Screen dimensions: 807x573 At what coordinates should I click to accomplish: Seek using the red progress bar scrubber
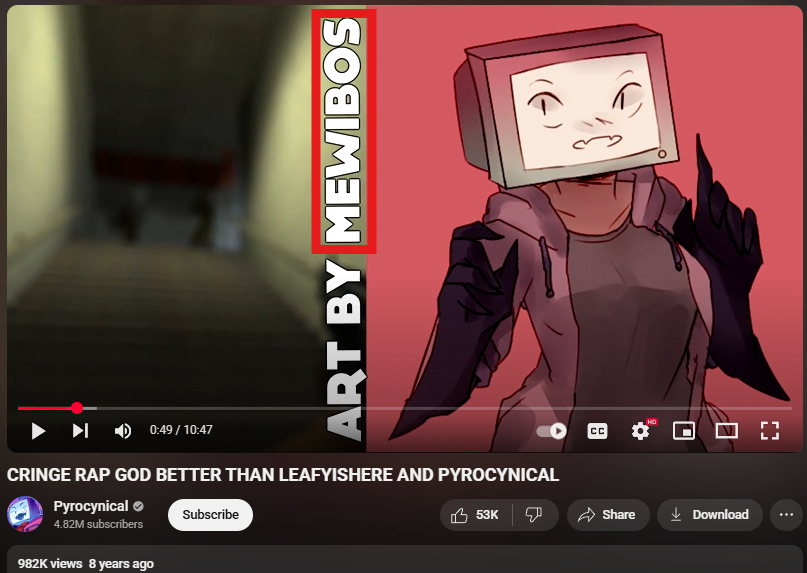point(77,408)
